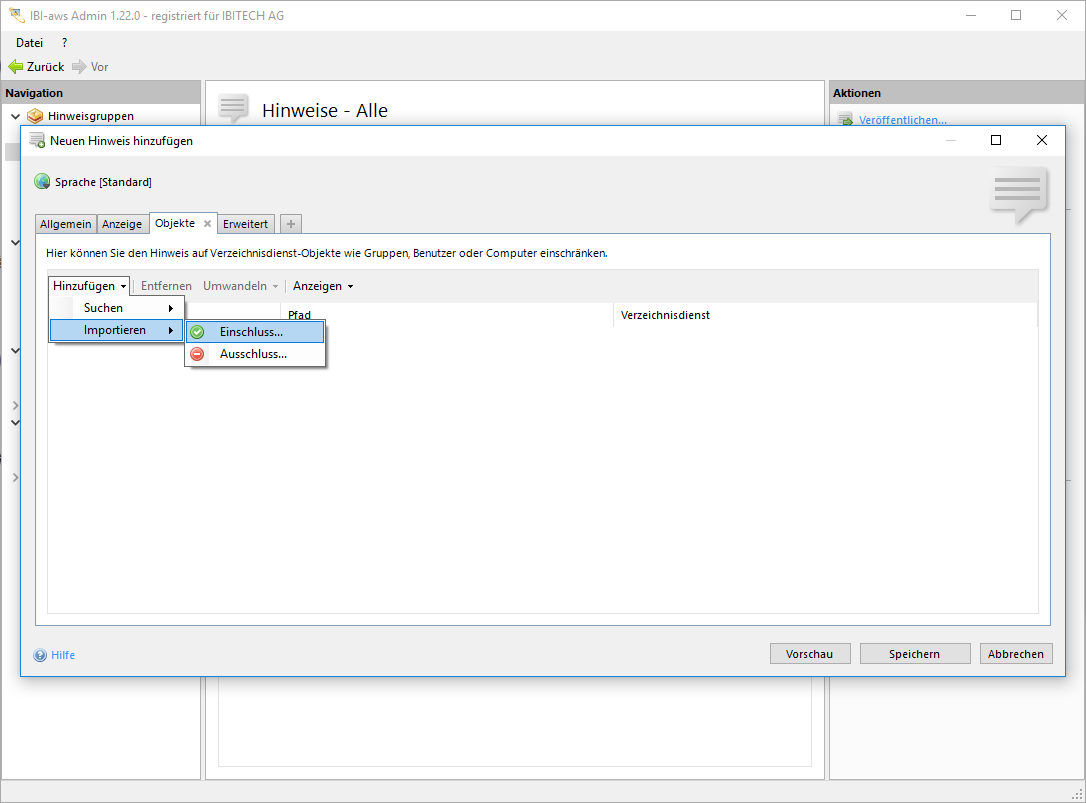Switch to the Allgemein tab
Screen dimensions: 1086x803
point(66,224)
